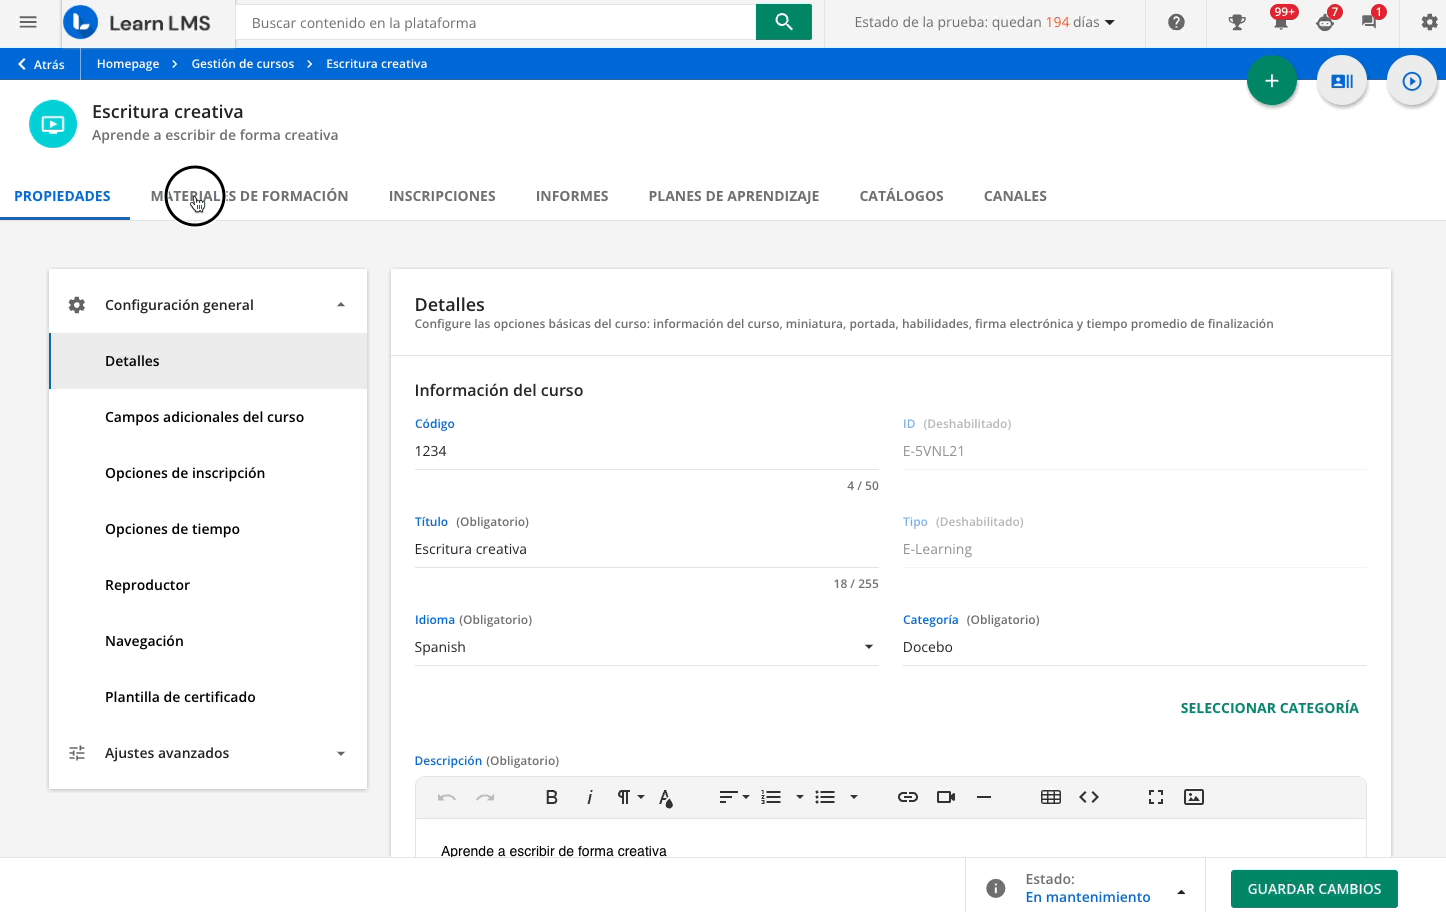Click the search content input field
1446x912 pixels.
(496, 22)
